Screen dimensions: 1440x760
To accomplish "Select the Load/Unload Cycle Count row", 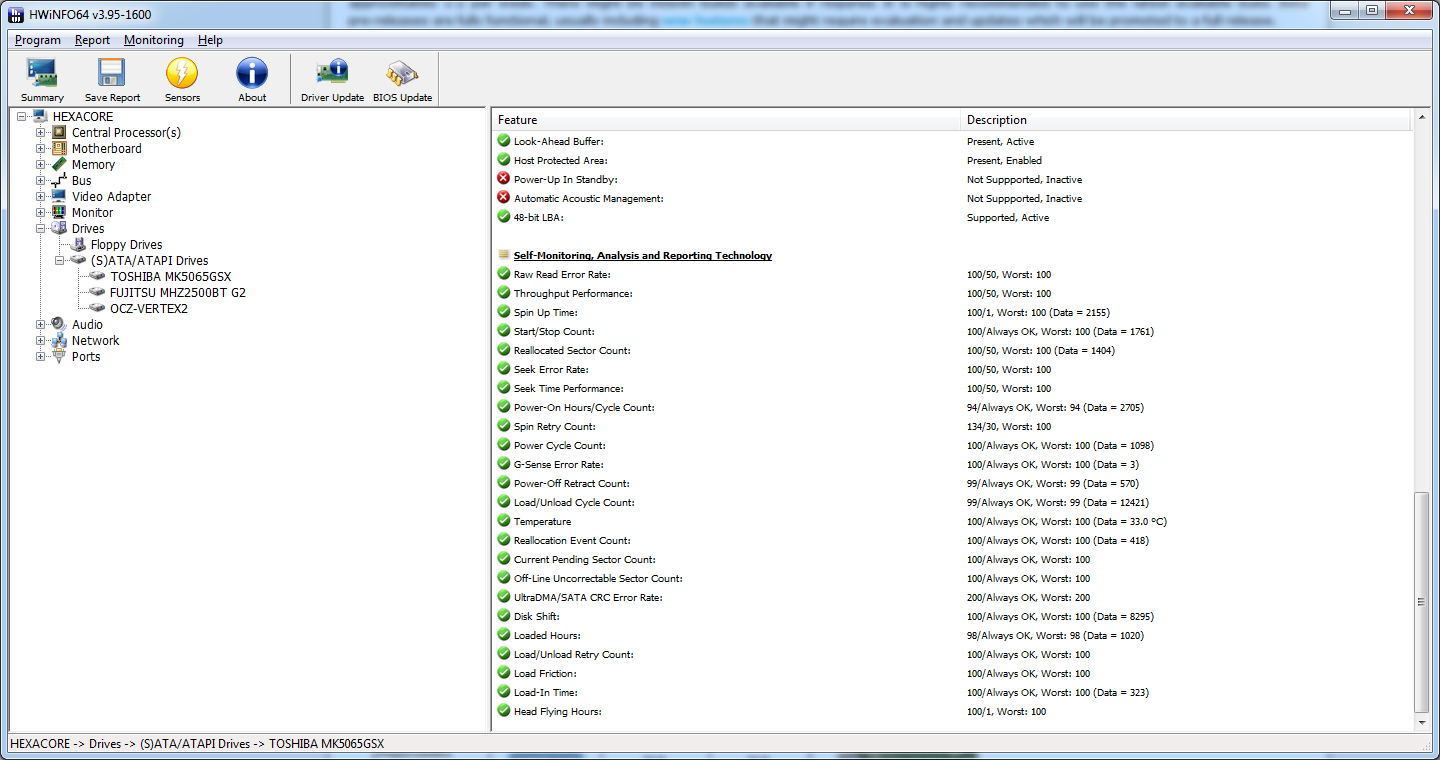I will coord(953,502).
